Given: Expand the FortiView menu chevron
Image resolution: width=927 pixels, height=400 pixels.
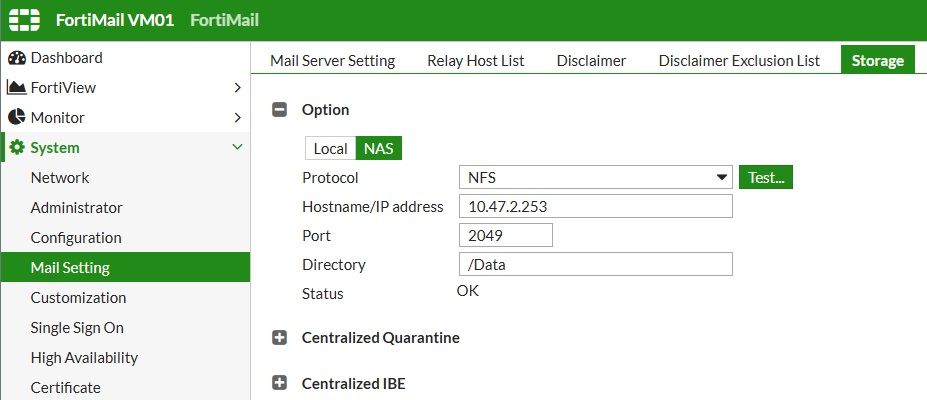Looking at the screenshot, I should coord(237,88).
